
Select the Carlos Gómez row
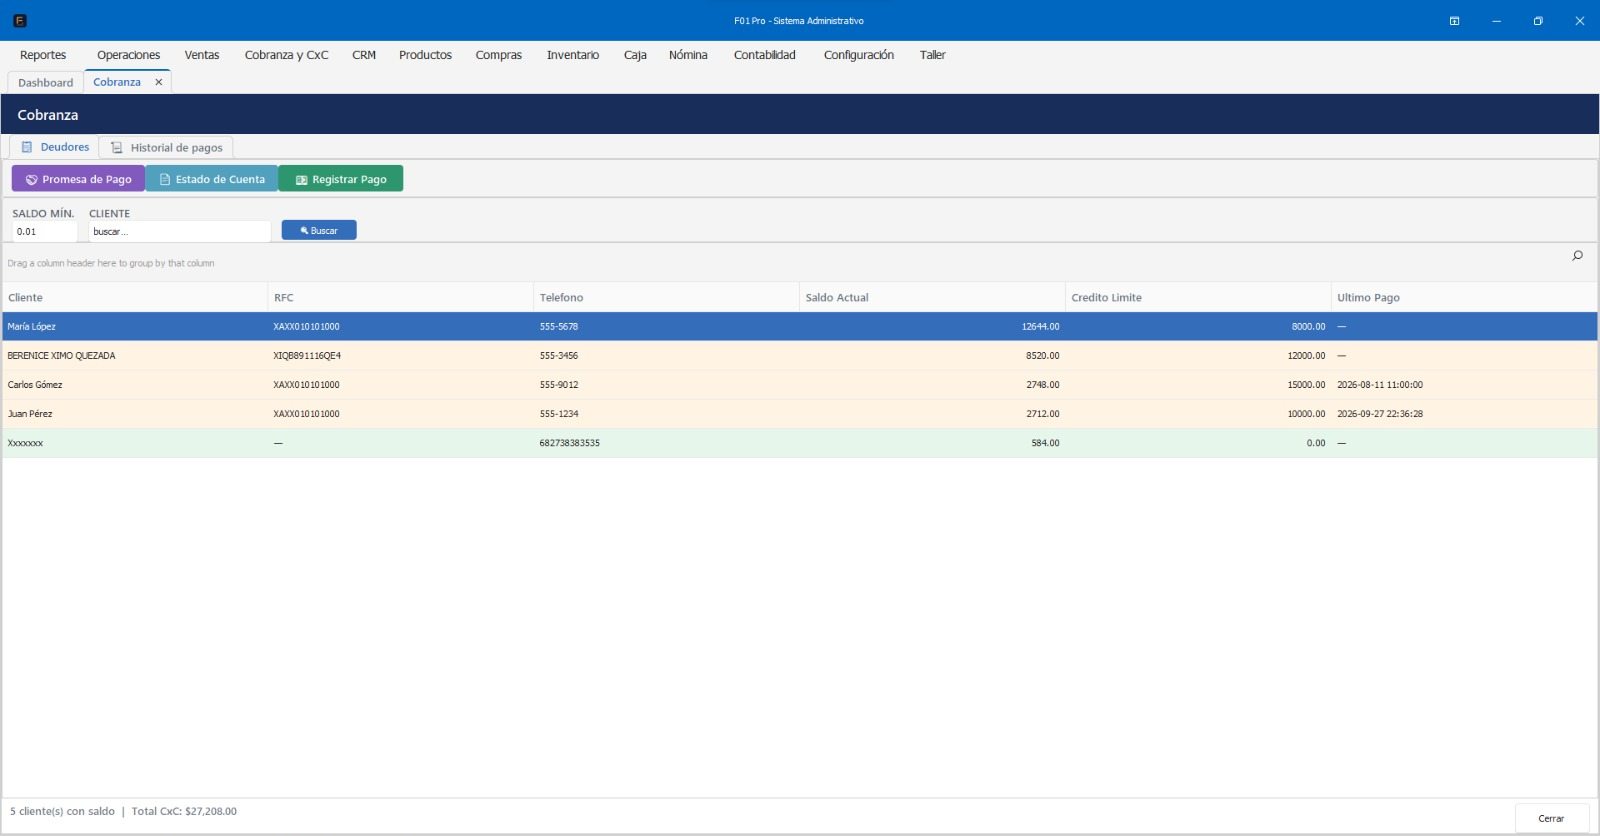[800, 384]
